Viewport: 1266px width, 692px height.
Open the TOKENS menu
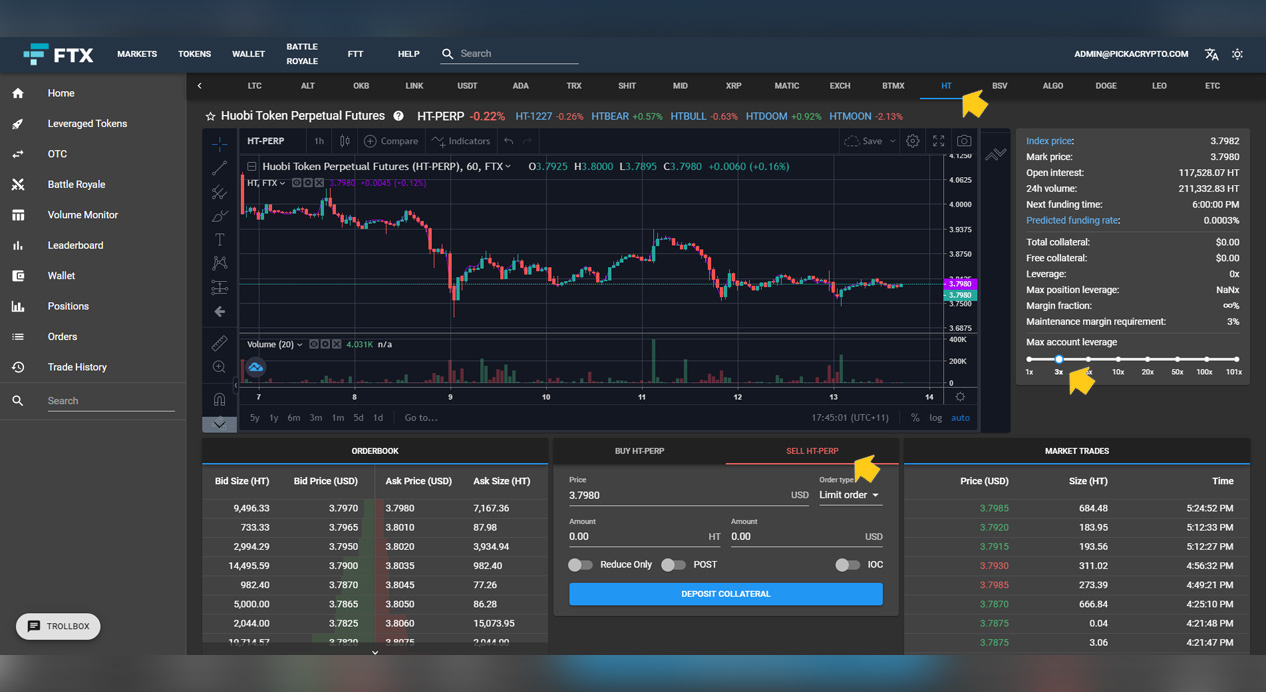pos(195,54)
